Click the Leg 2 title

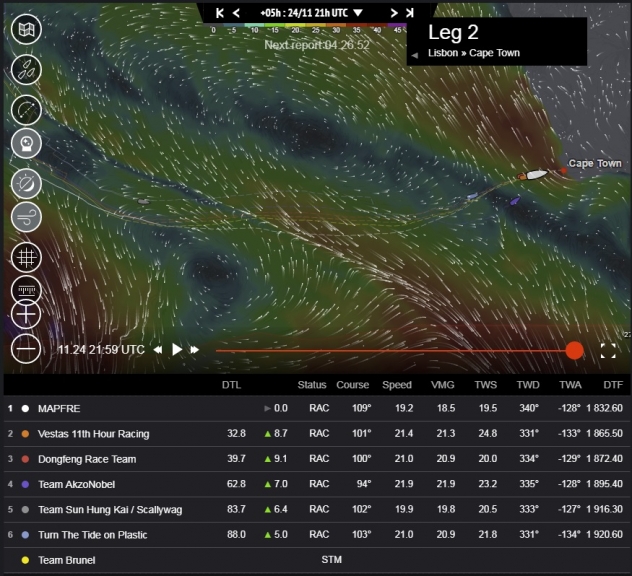(x=453, y=32)
